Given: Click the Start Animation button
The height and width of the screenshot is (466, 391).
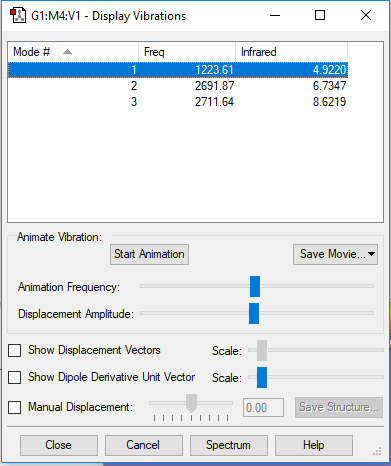Looking at the screenshot, I should pos(149,254).
